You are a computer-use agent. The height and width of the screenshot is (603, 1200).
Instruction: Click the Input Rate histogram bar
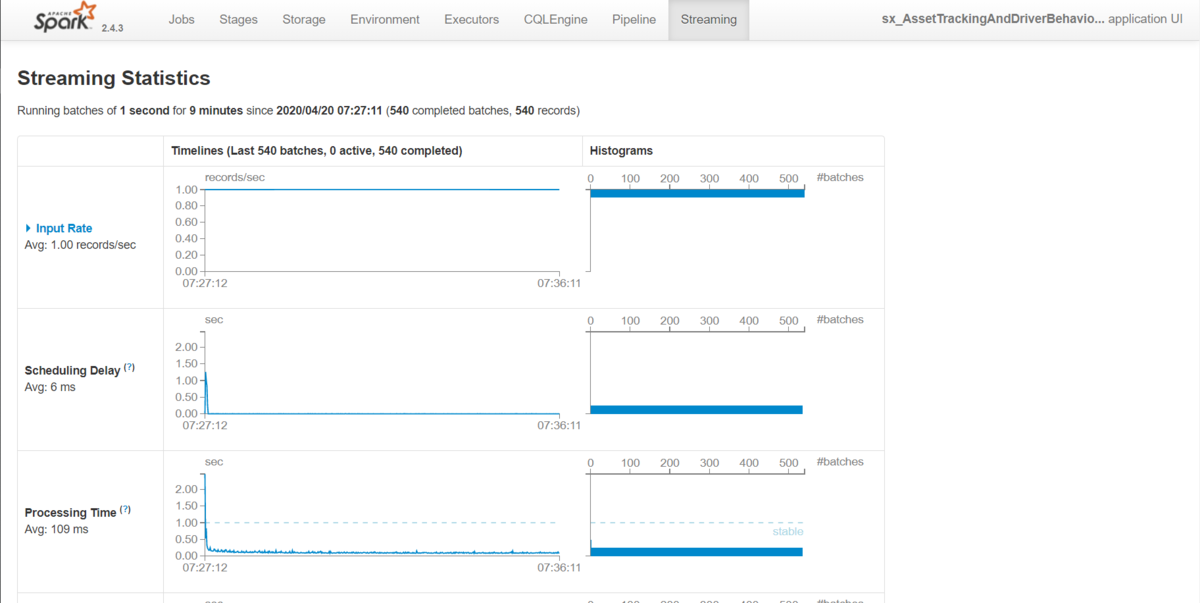697,193
